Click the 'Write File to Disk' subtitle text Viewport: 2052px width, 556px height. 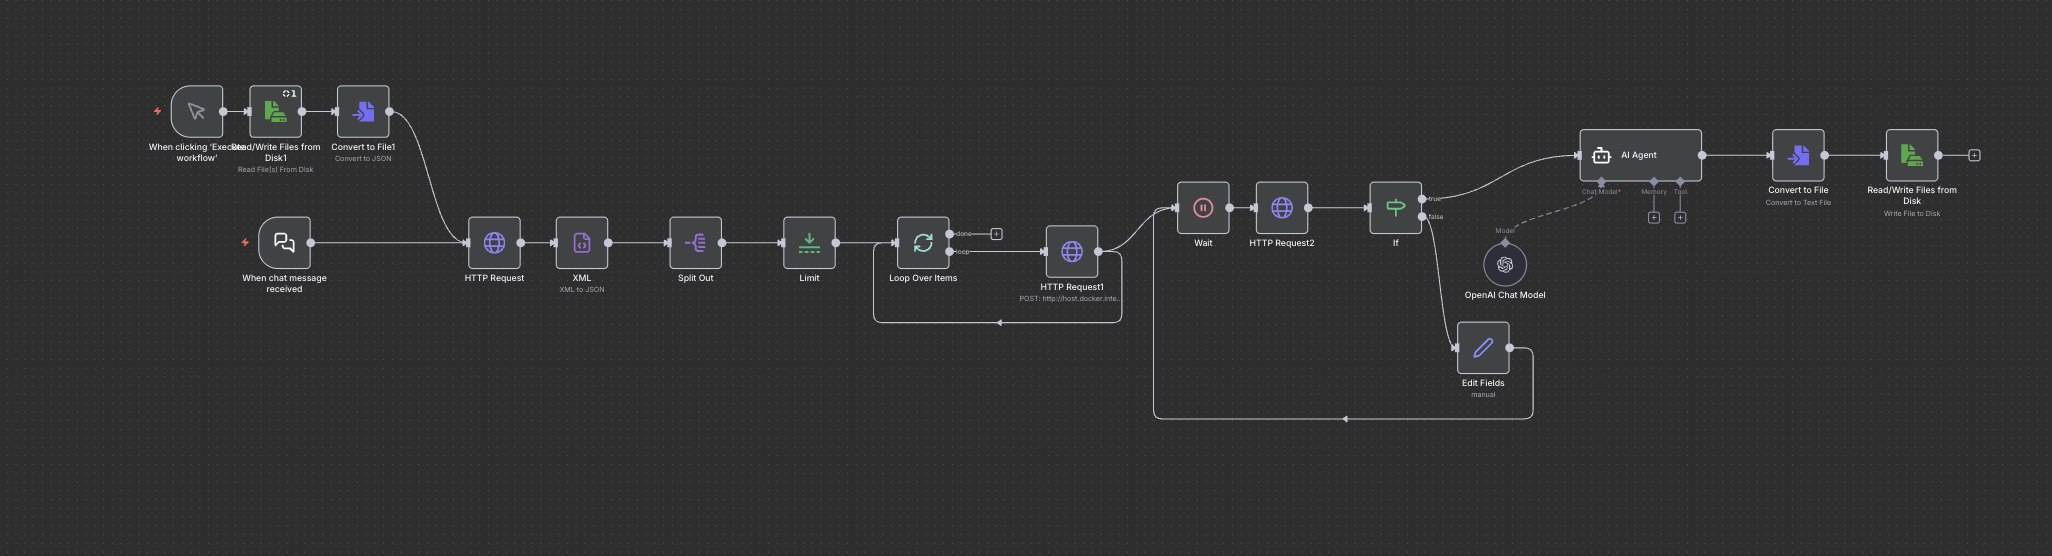click(x=1912, y=213)
